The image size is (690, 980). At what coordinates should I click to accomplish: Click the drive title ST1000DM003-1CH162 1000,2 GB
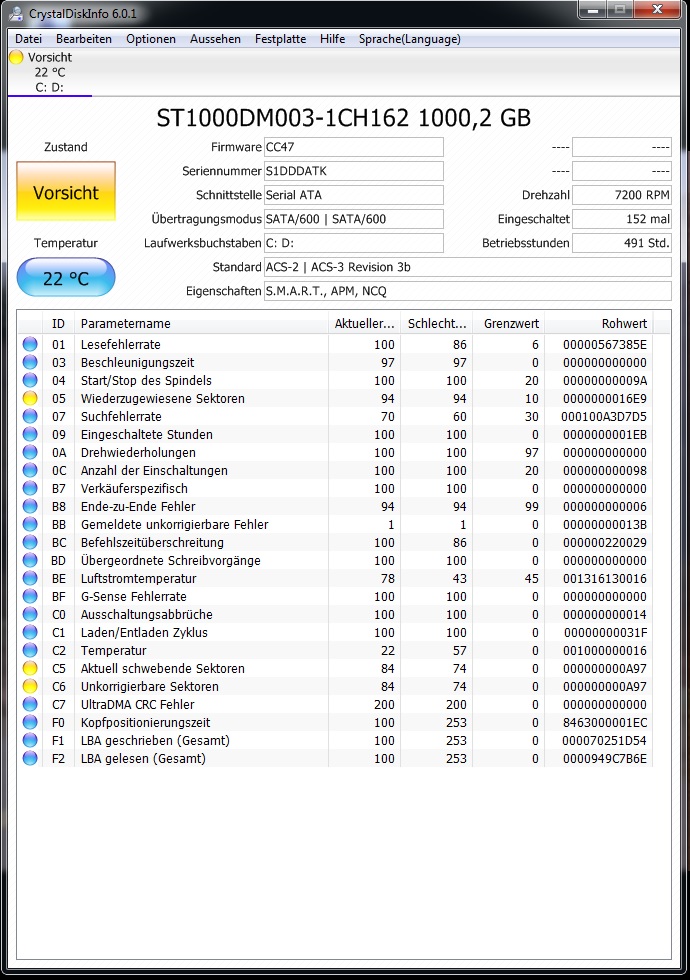coord(343,118)
